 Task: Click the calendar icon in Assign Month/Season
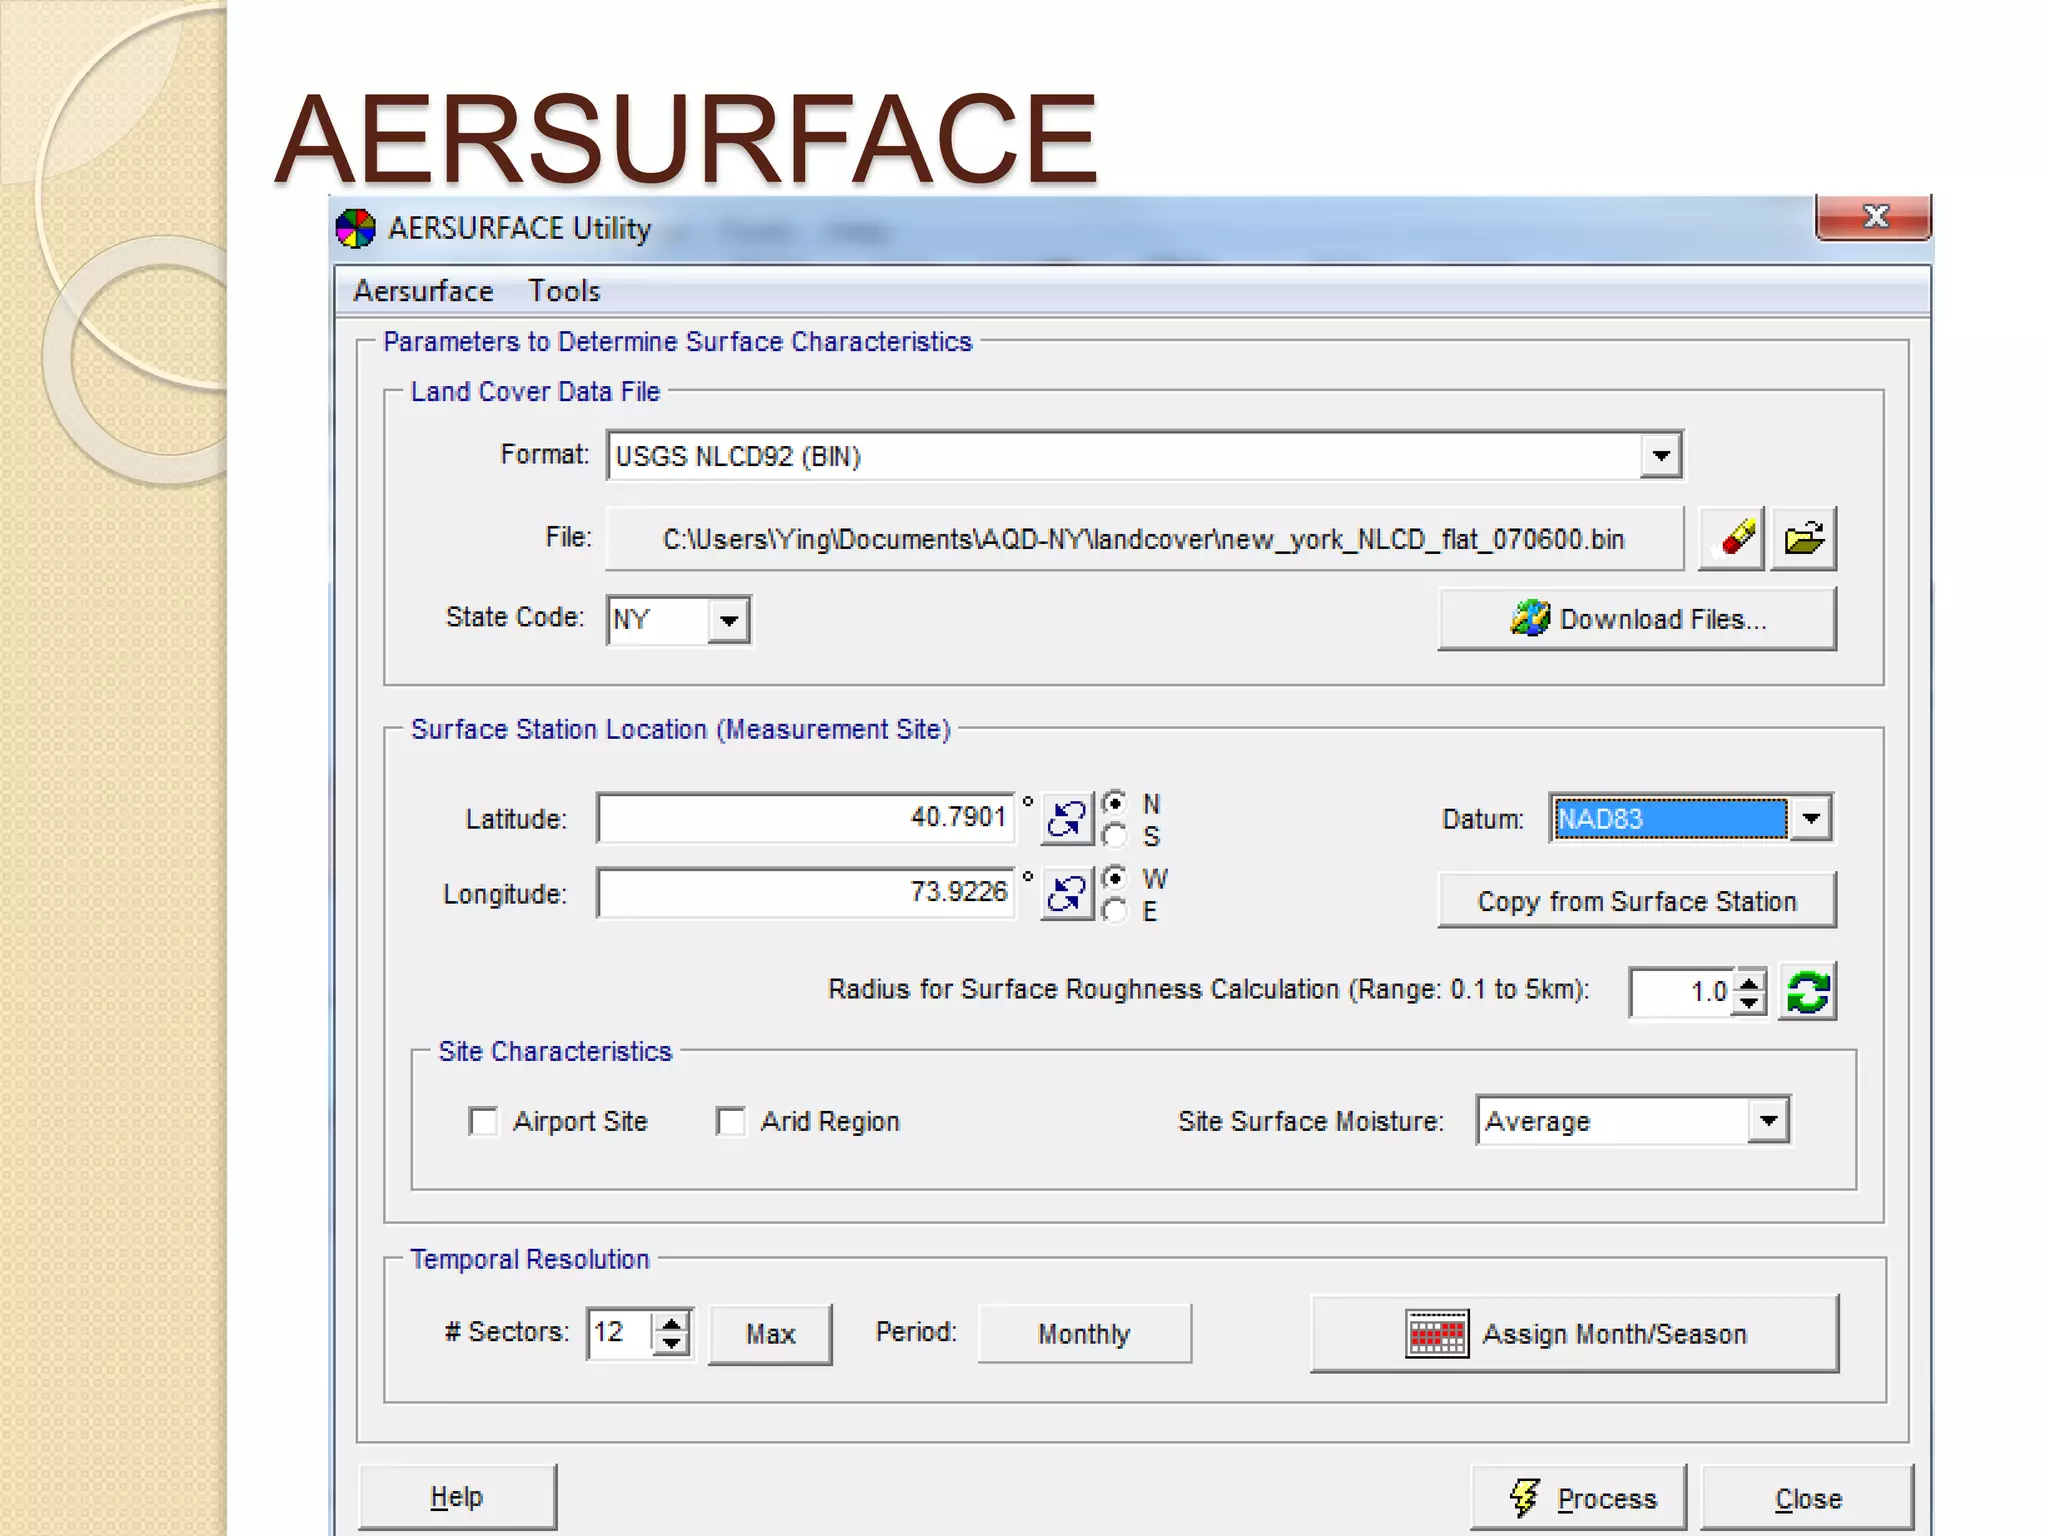[1436, 1334]
